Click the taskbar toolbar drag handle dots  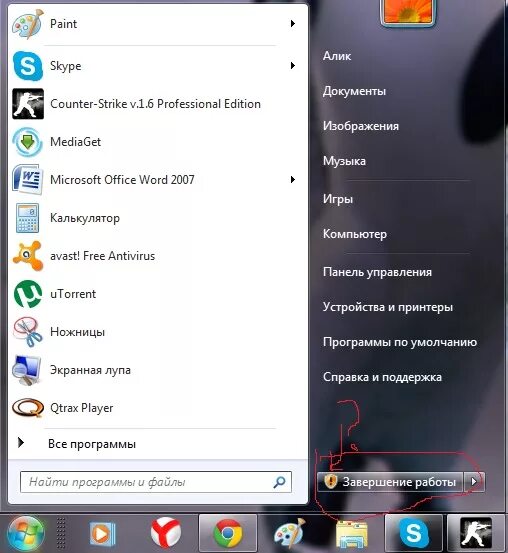click(x=61, y=533)
